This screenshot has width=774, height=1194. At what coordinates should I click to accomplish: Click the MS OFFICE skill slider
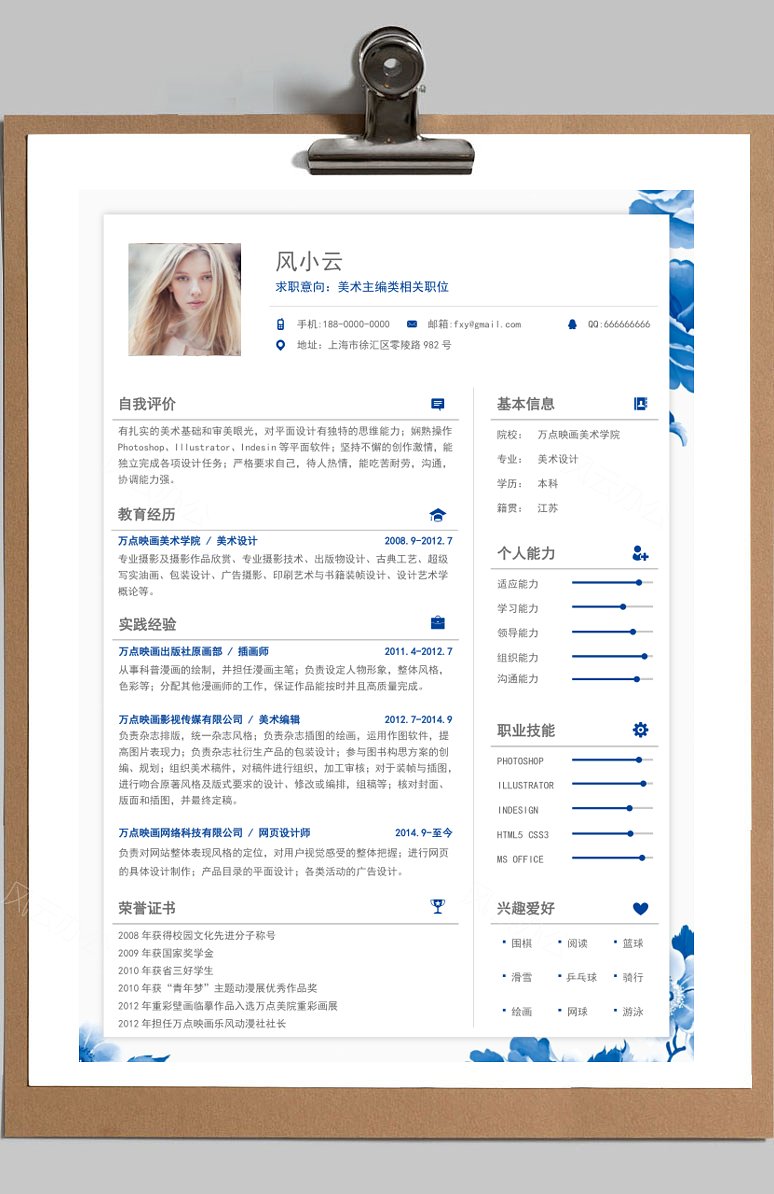pos(612,857)
